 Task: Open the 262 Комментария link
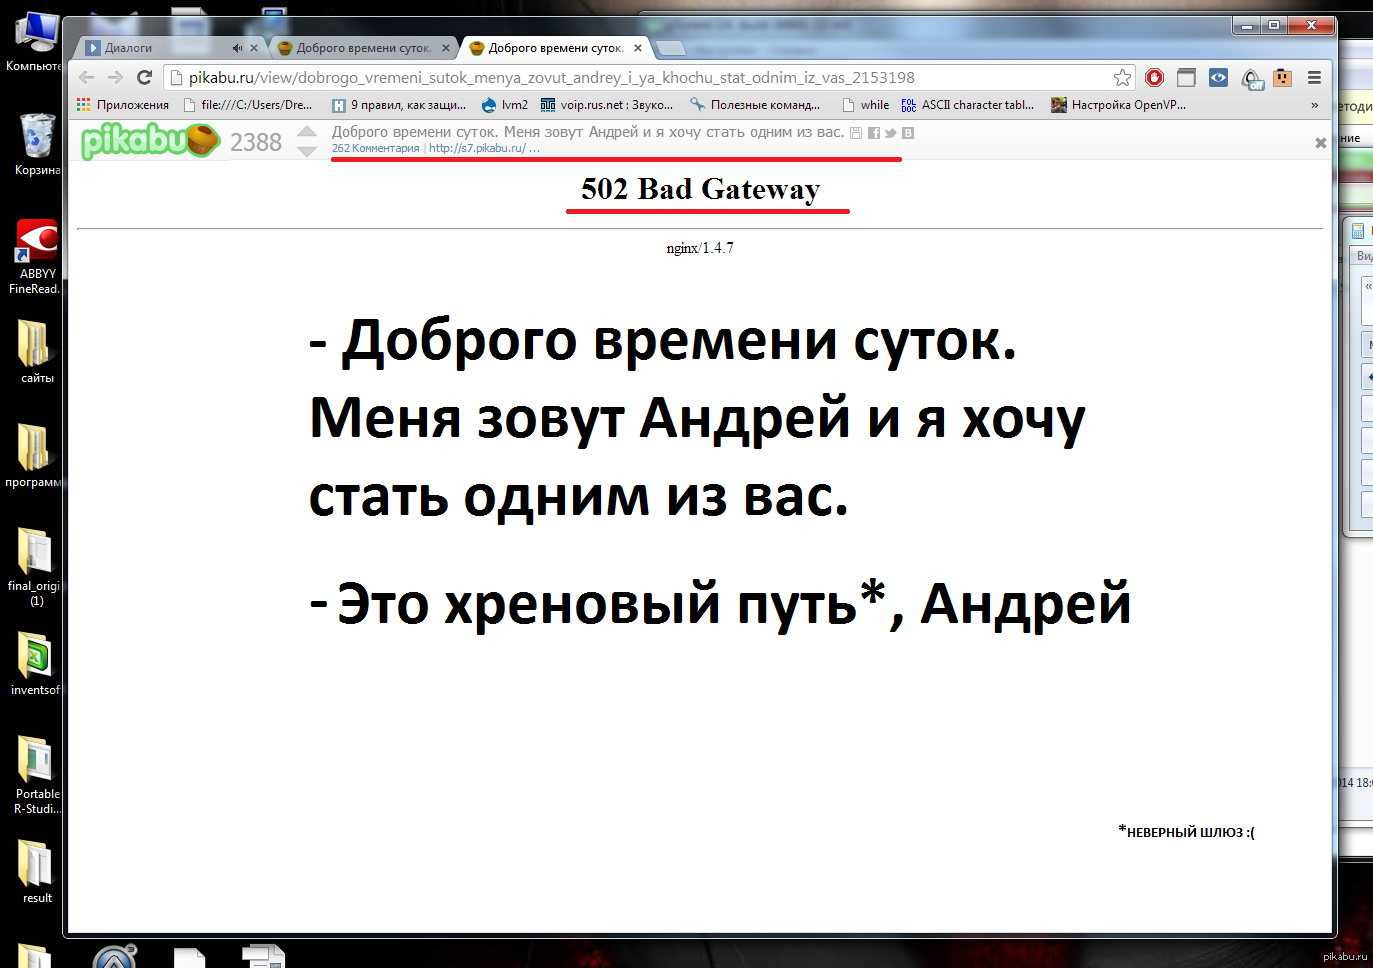coord(375,148)
